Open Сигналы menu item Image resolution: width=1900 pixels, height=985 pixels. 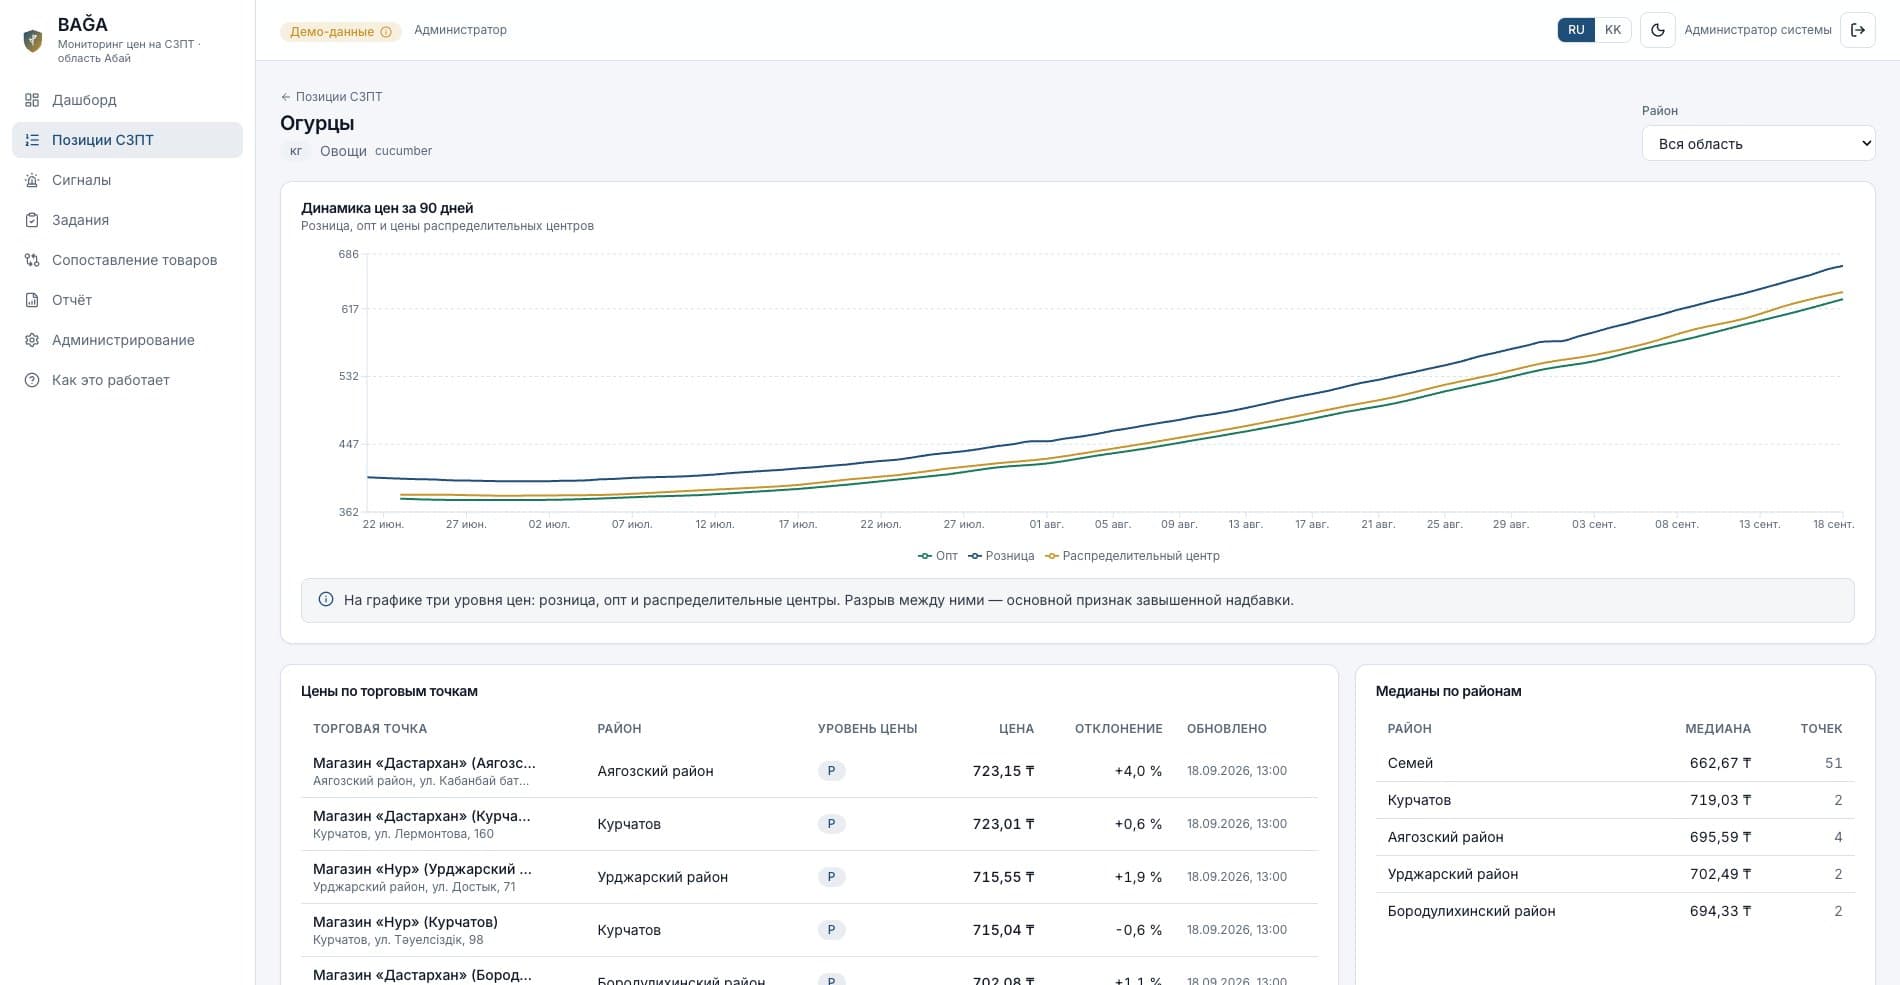127,180
